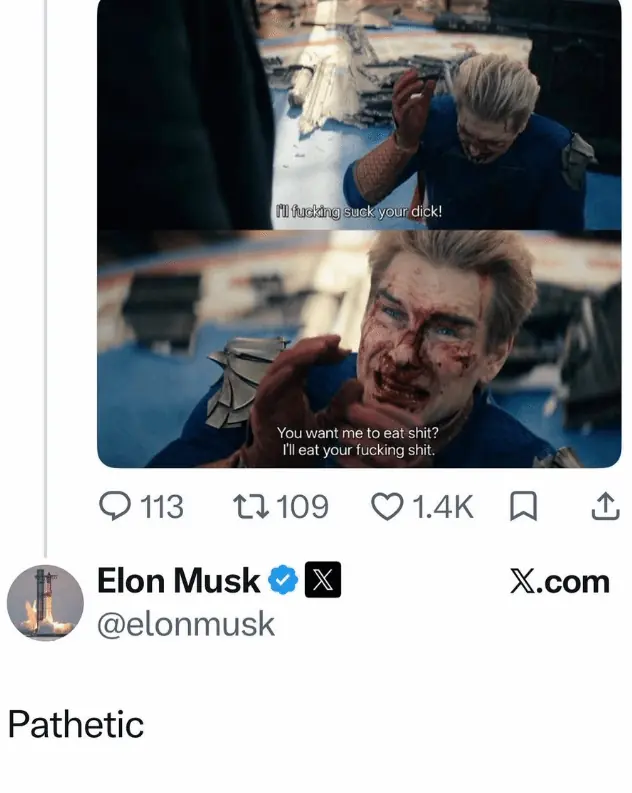Click the 113 replies count

point(162,507)
